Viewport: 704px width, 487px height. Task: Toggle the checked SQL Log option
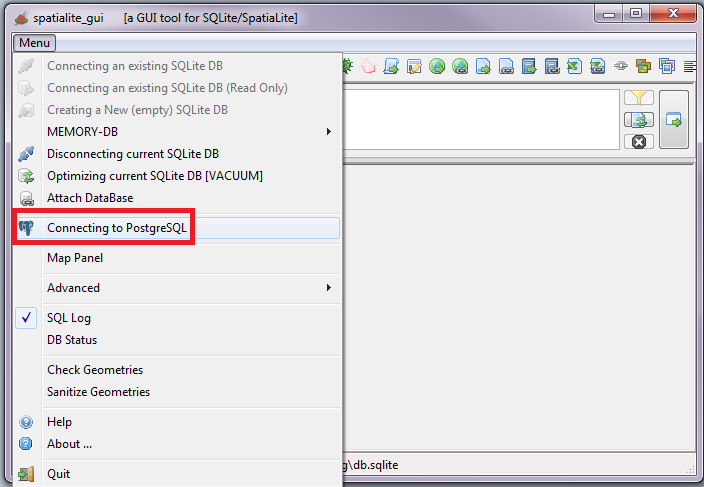click(x=177, y=318)
